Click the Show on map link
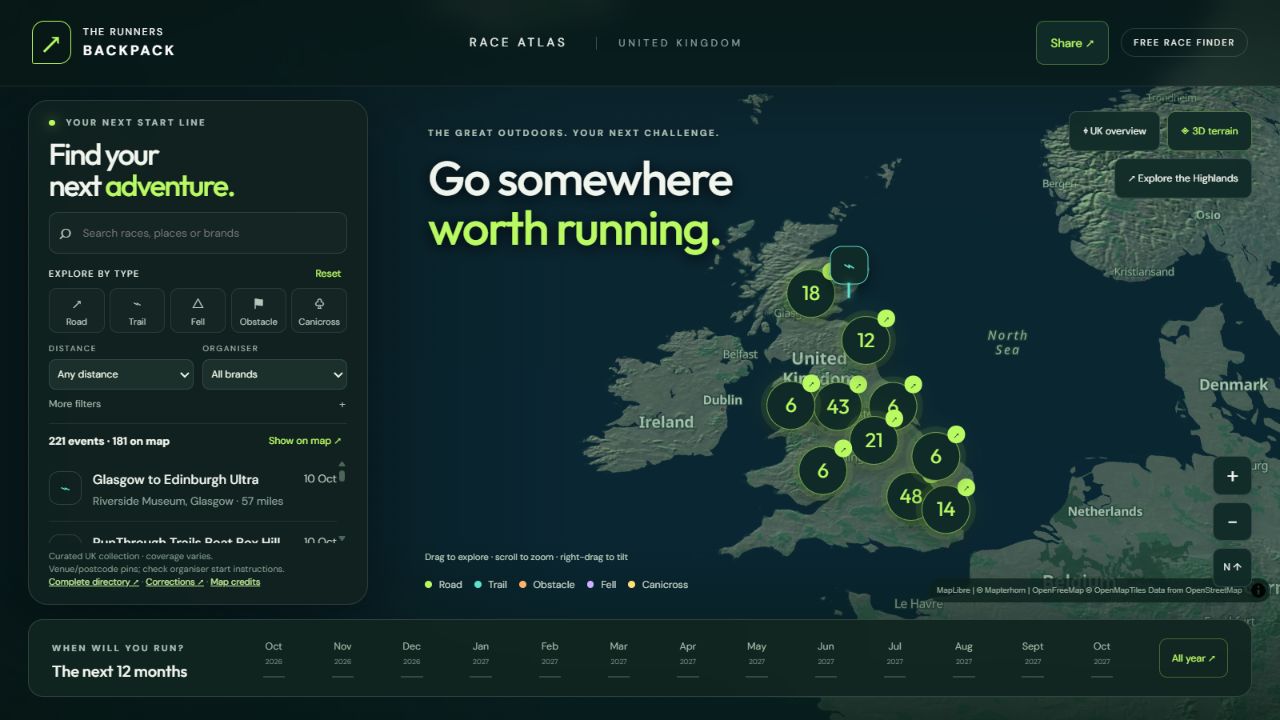 305,441
